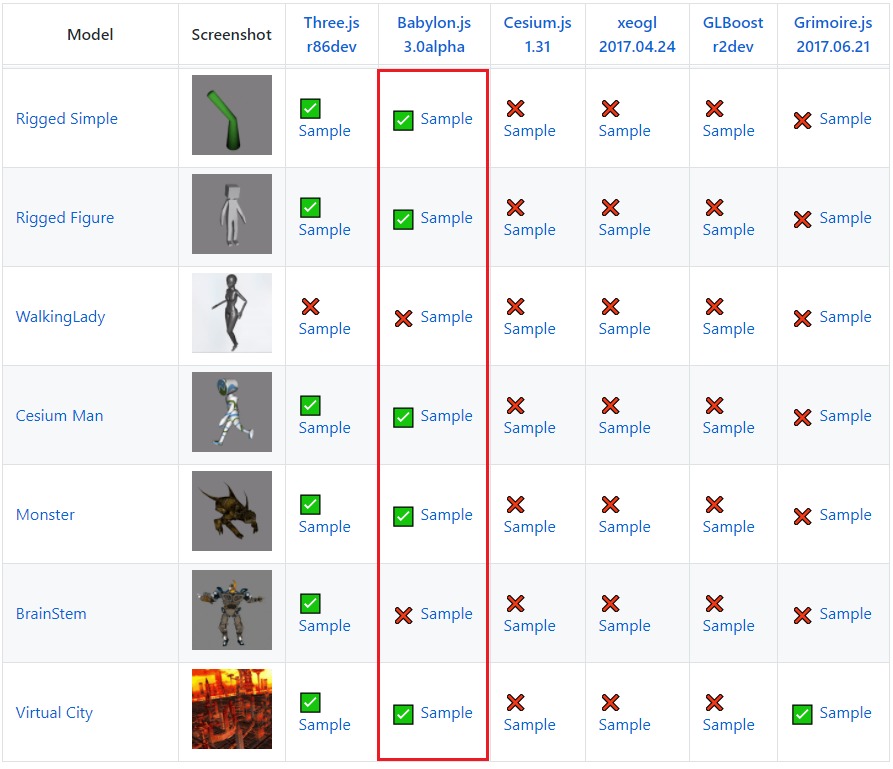
Task: Click the red X in GLBoost Monster cell
Action: pos(714,505)
